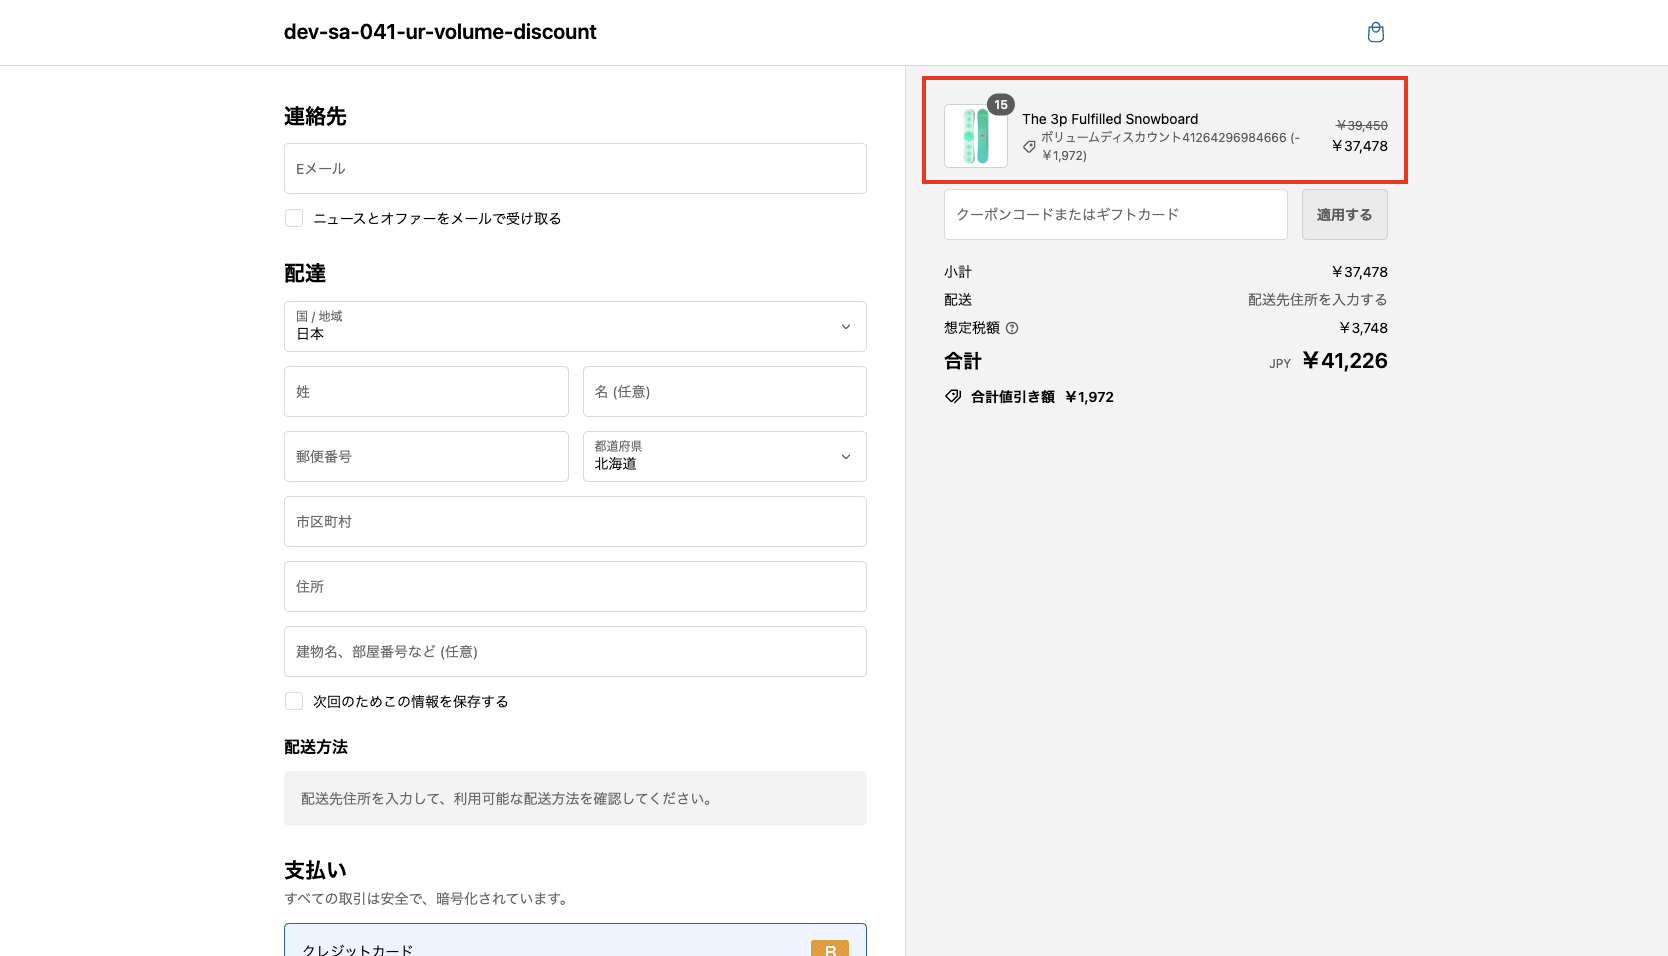Click the 適用する coupon apply button

tap(1344, 214)
